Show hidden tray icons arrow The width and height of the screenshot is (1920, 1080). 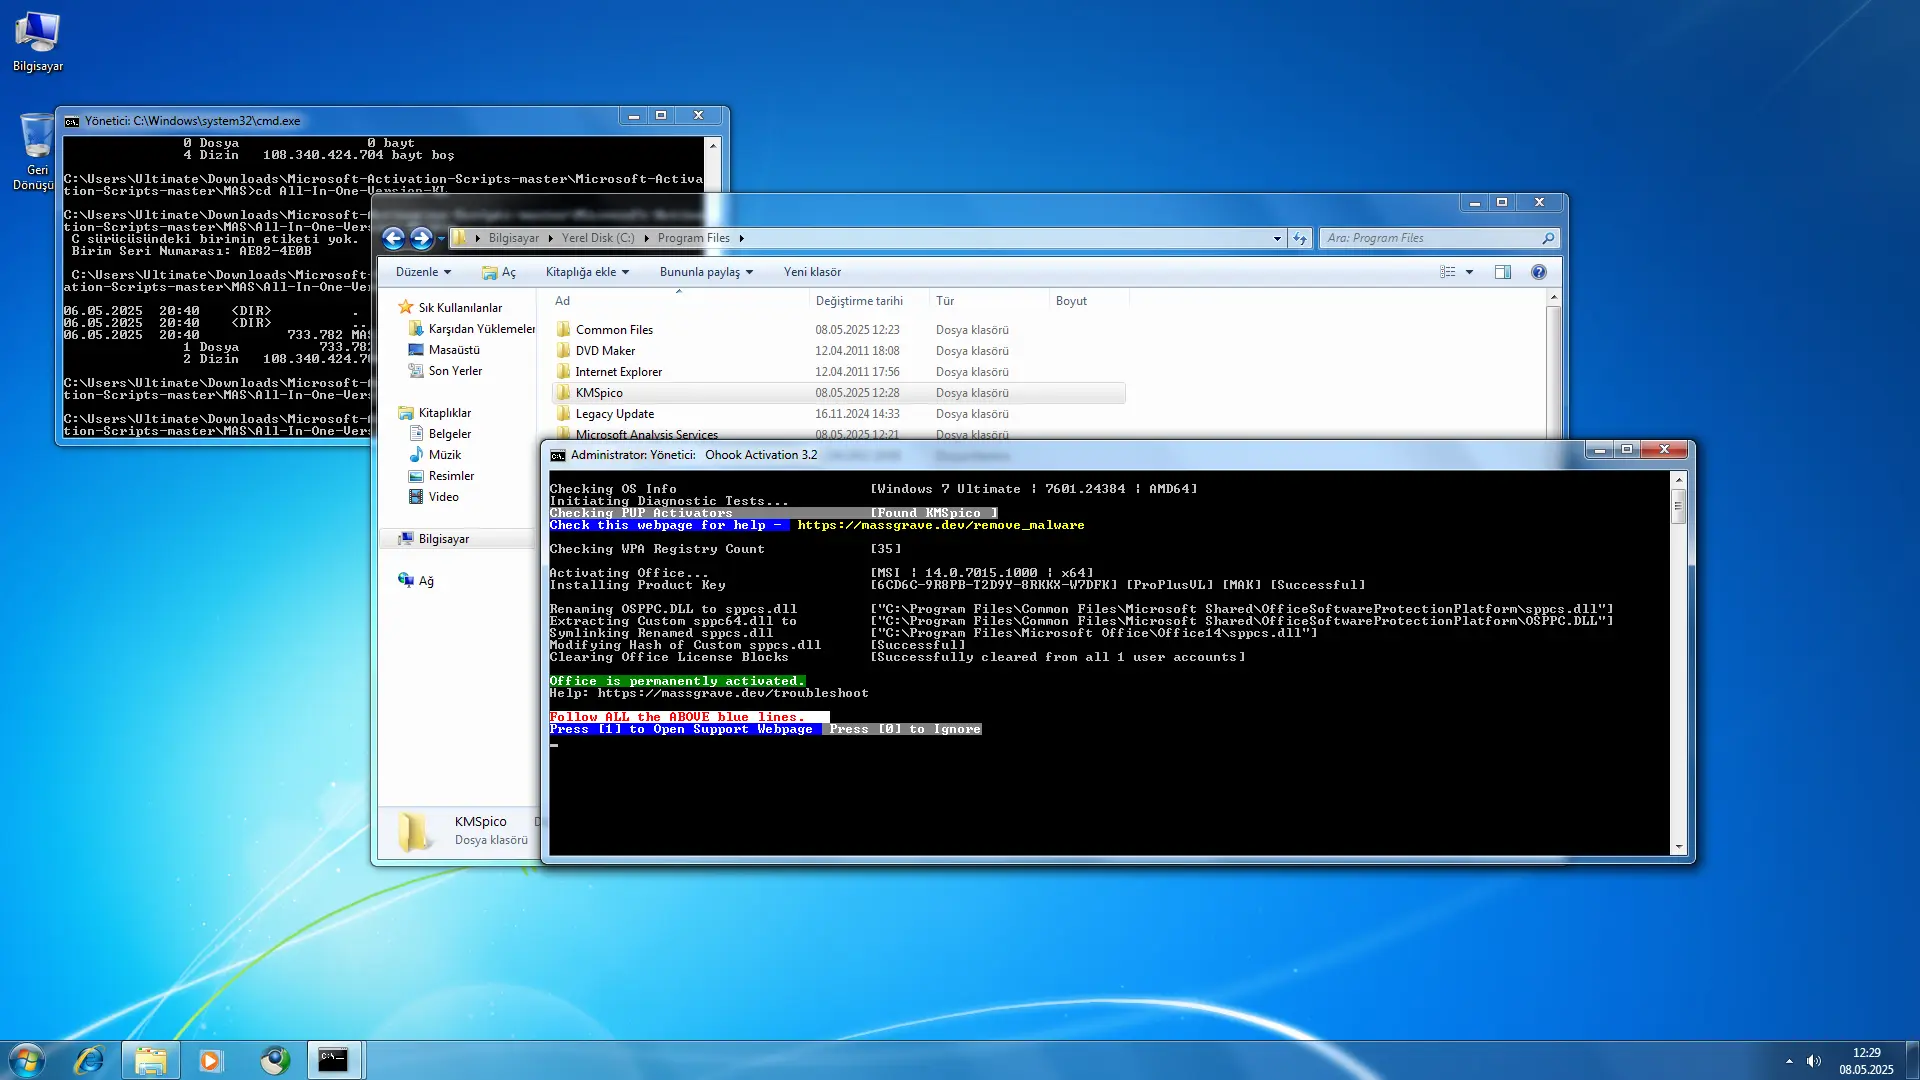pos(1789,1061)
